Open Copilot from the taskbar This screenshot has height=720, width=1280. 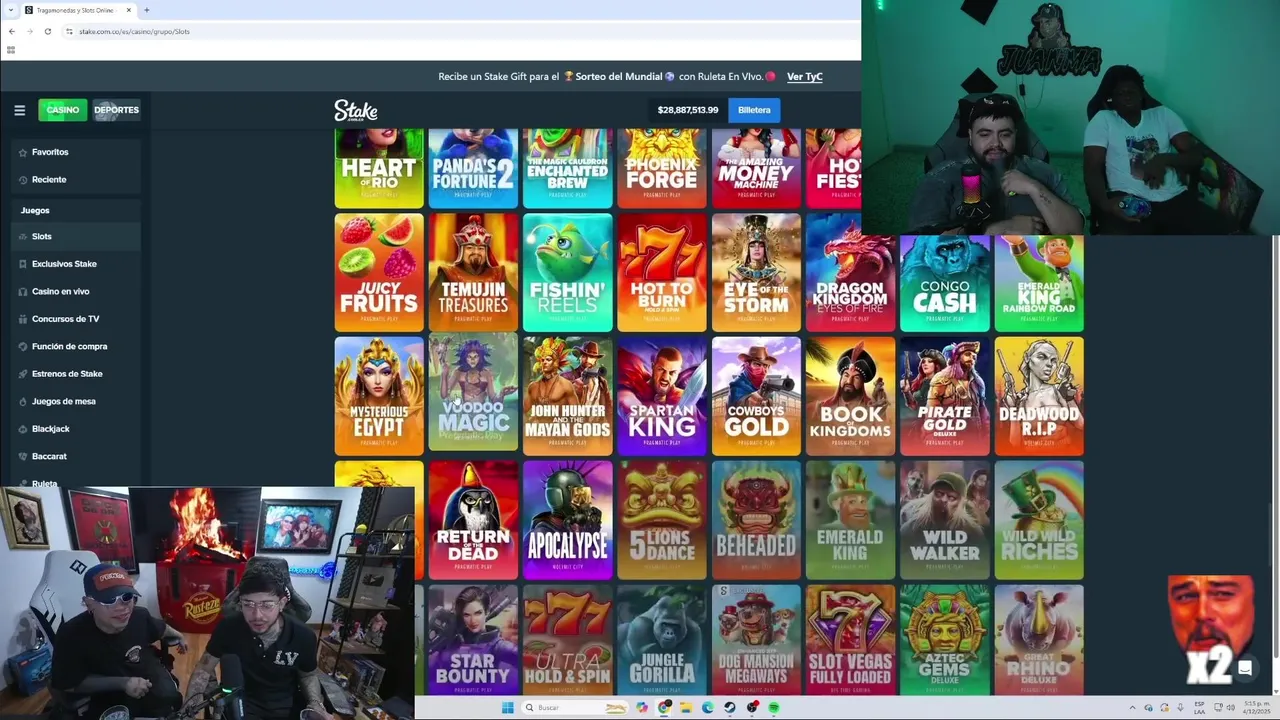[x=642, y=708]
